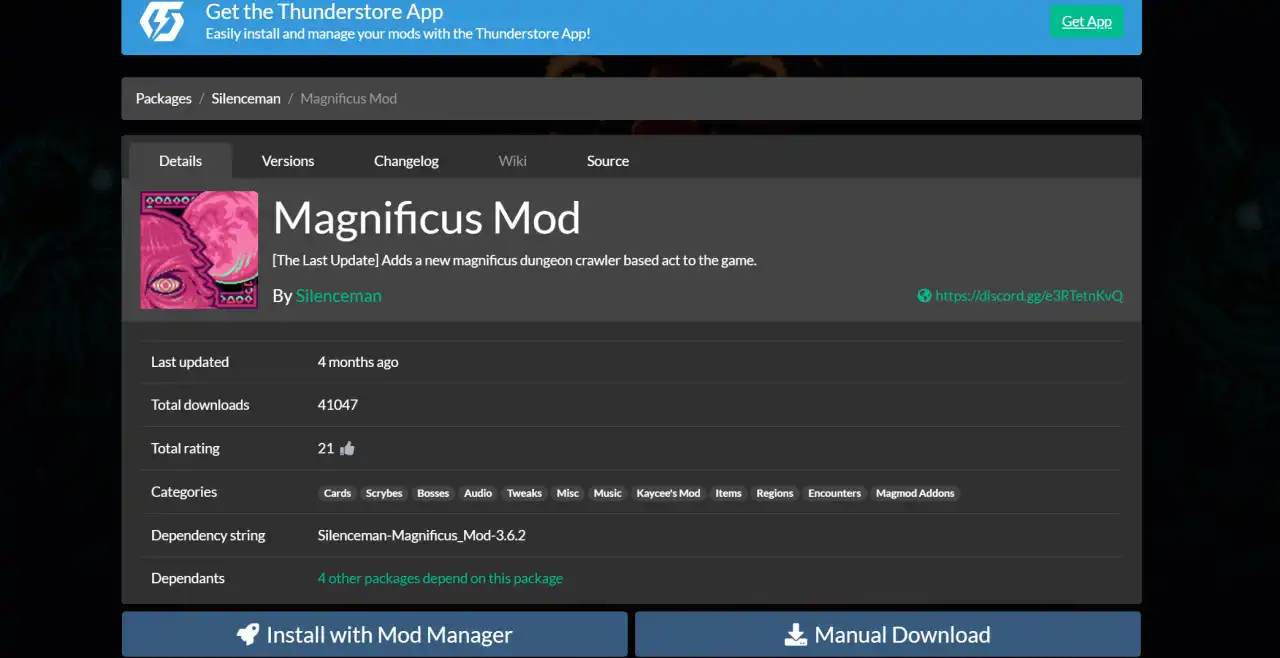Open the Magnificus Mod pink artwork thumbnail
The height and width of the screenshot is (658, 1280).
[199, 250]
